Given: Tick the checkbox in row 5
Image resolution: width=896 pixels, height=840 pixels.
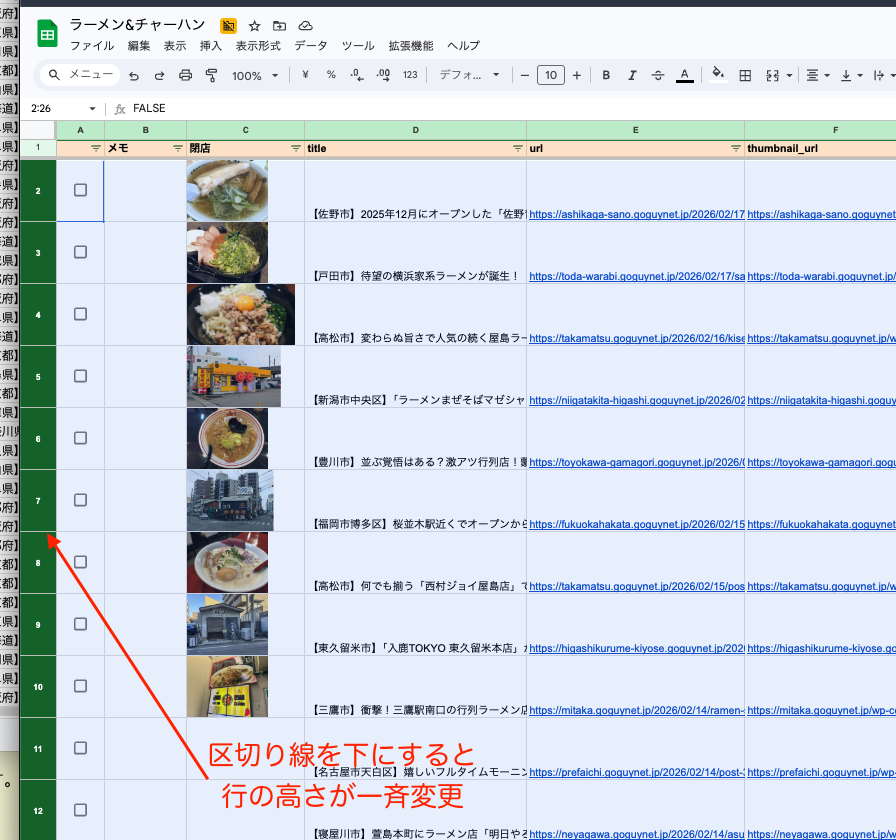Looking at the screenshot, I should coord(81,376).
